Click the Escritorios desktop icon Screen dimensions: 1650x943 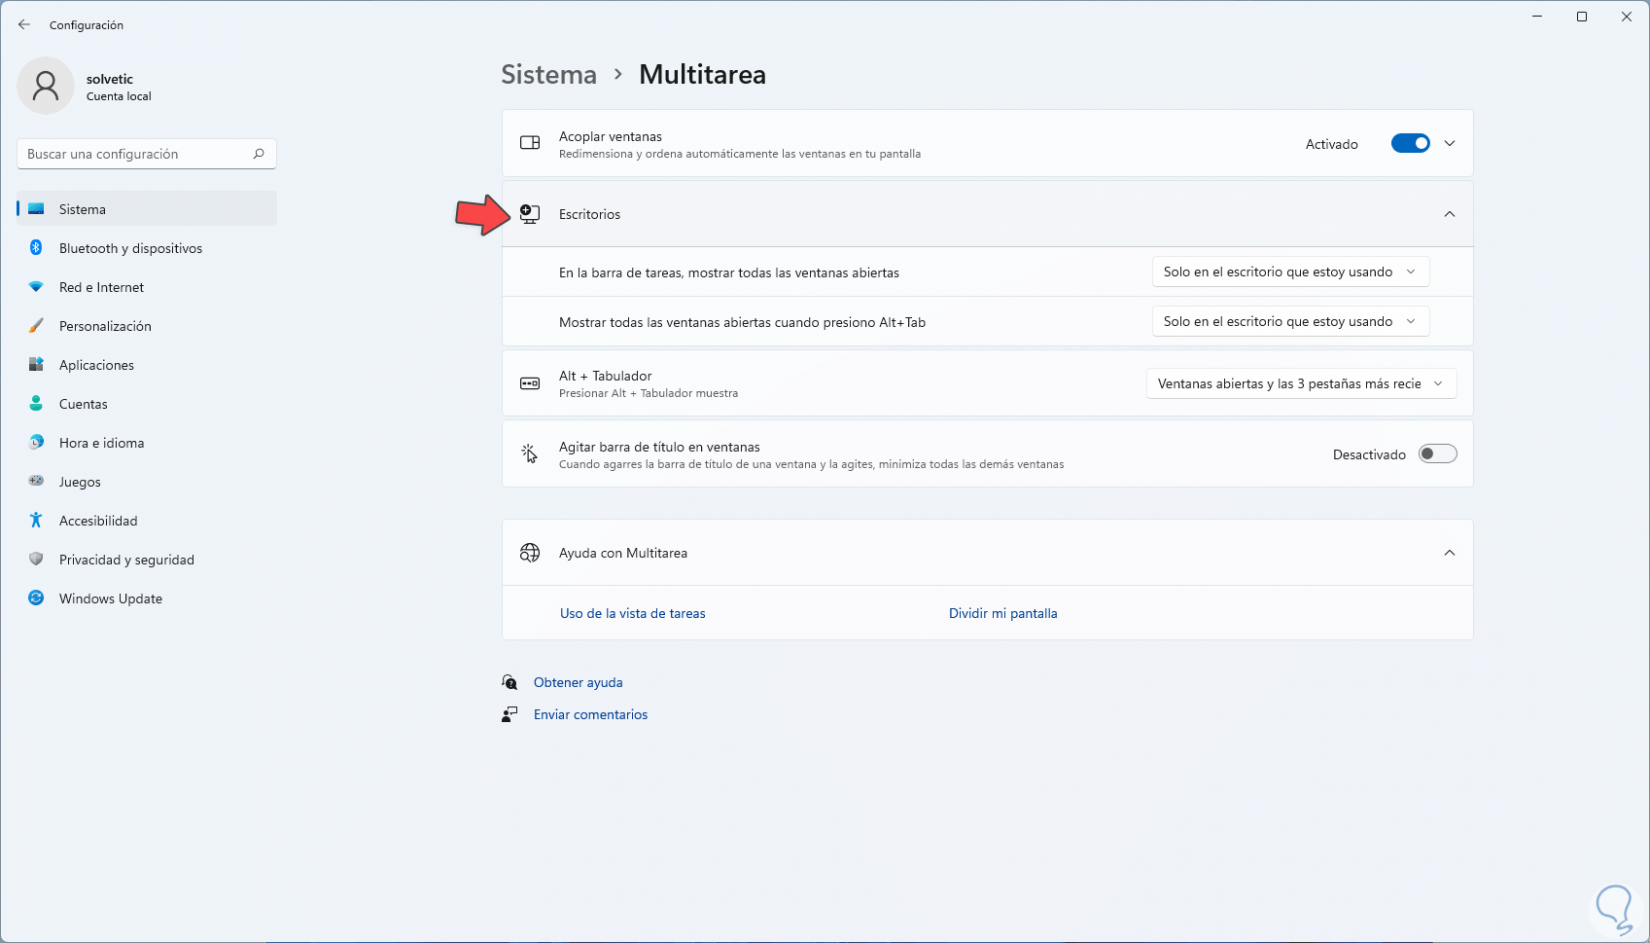[x=530, y=214]
